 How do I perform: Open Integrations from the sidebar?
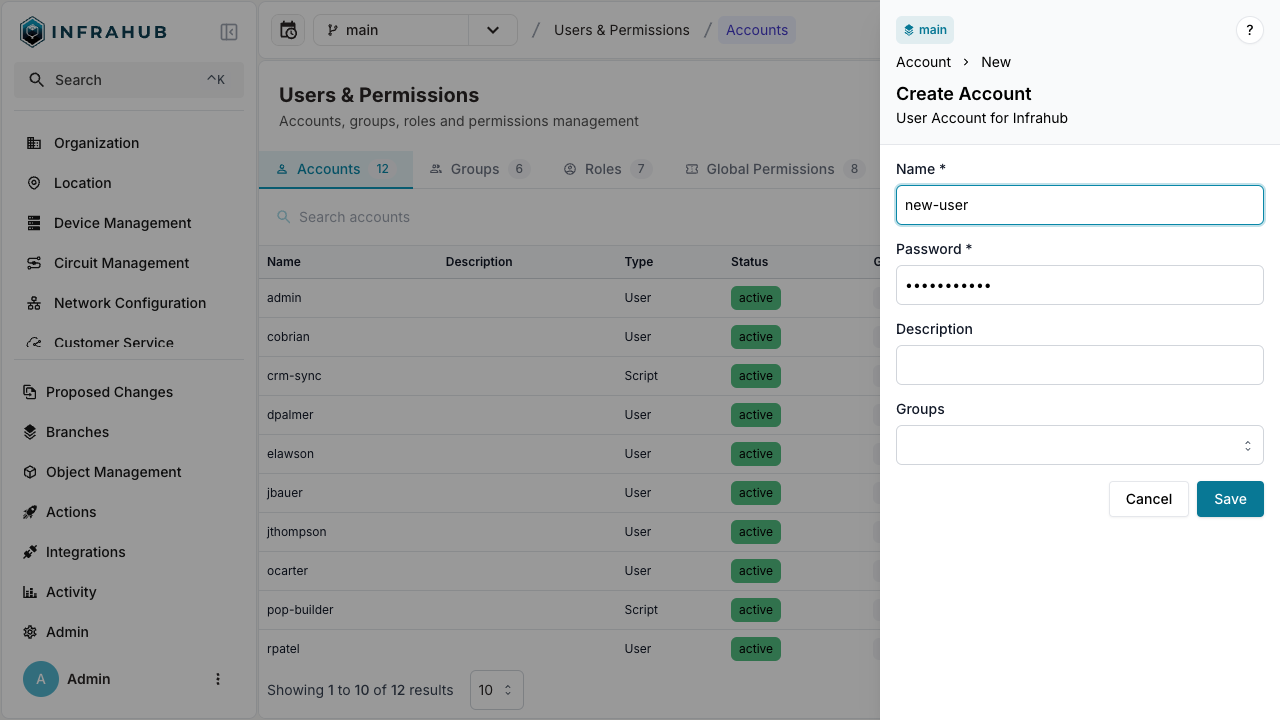pyautogui.click(x=85, y=552)
